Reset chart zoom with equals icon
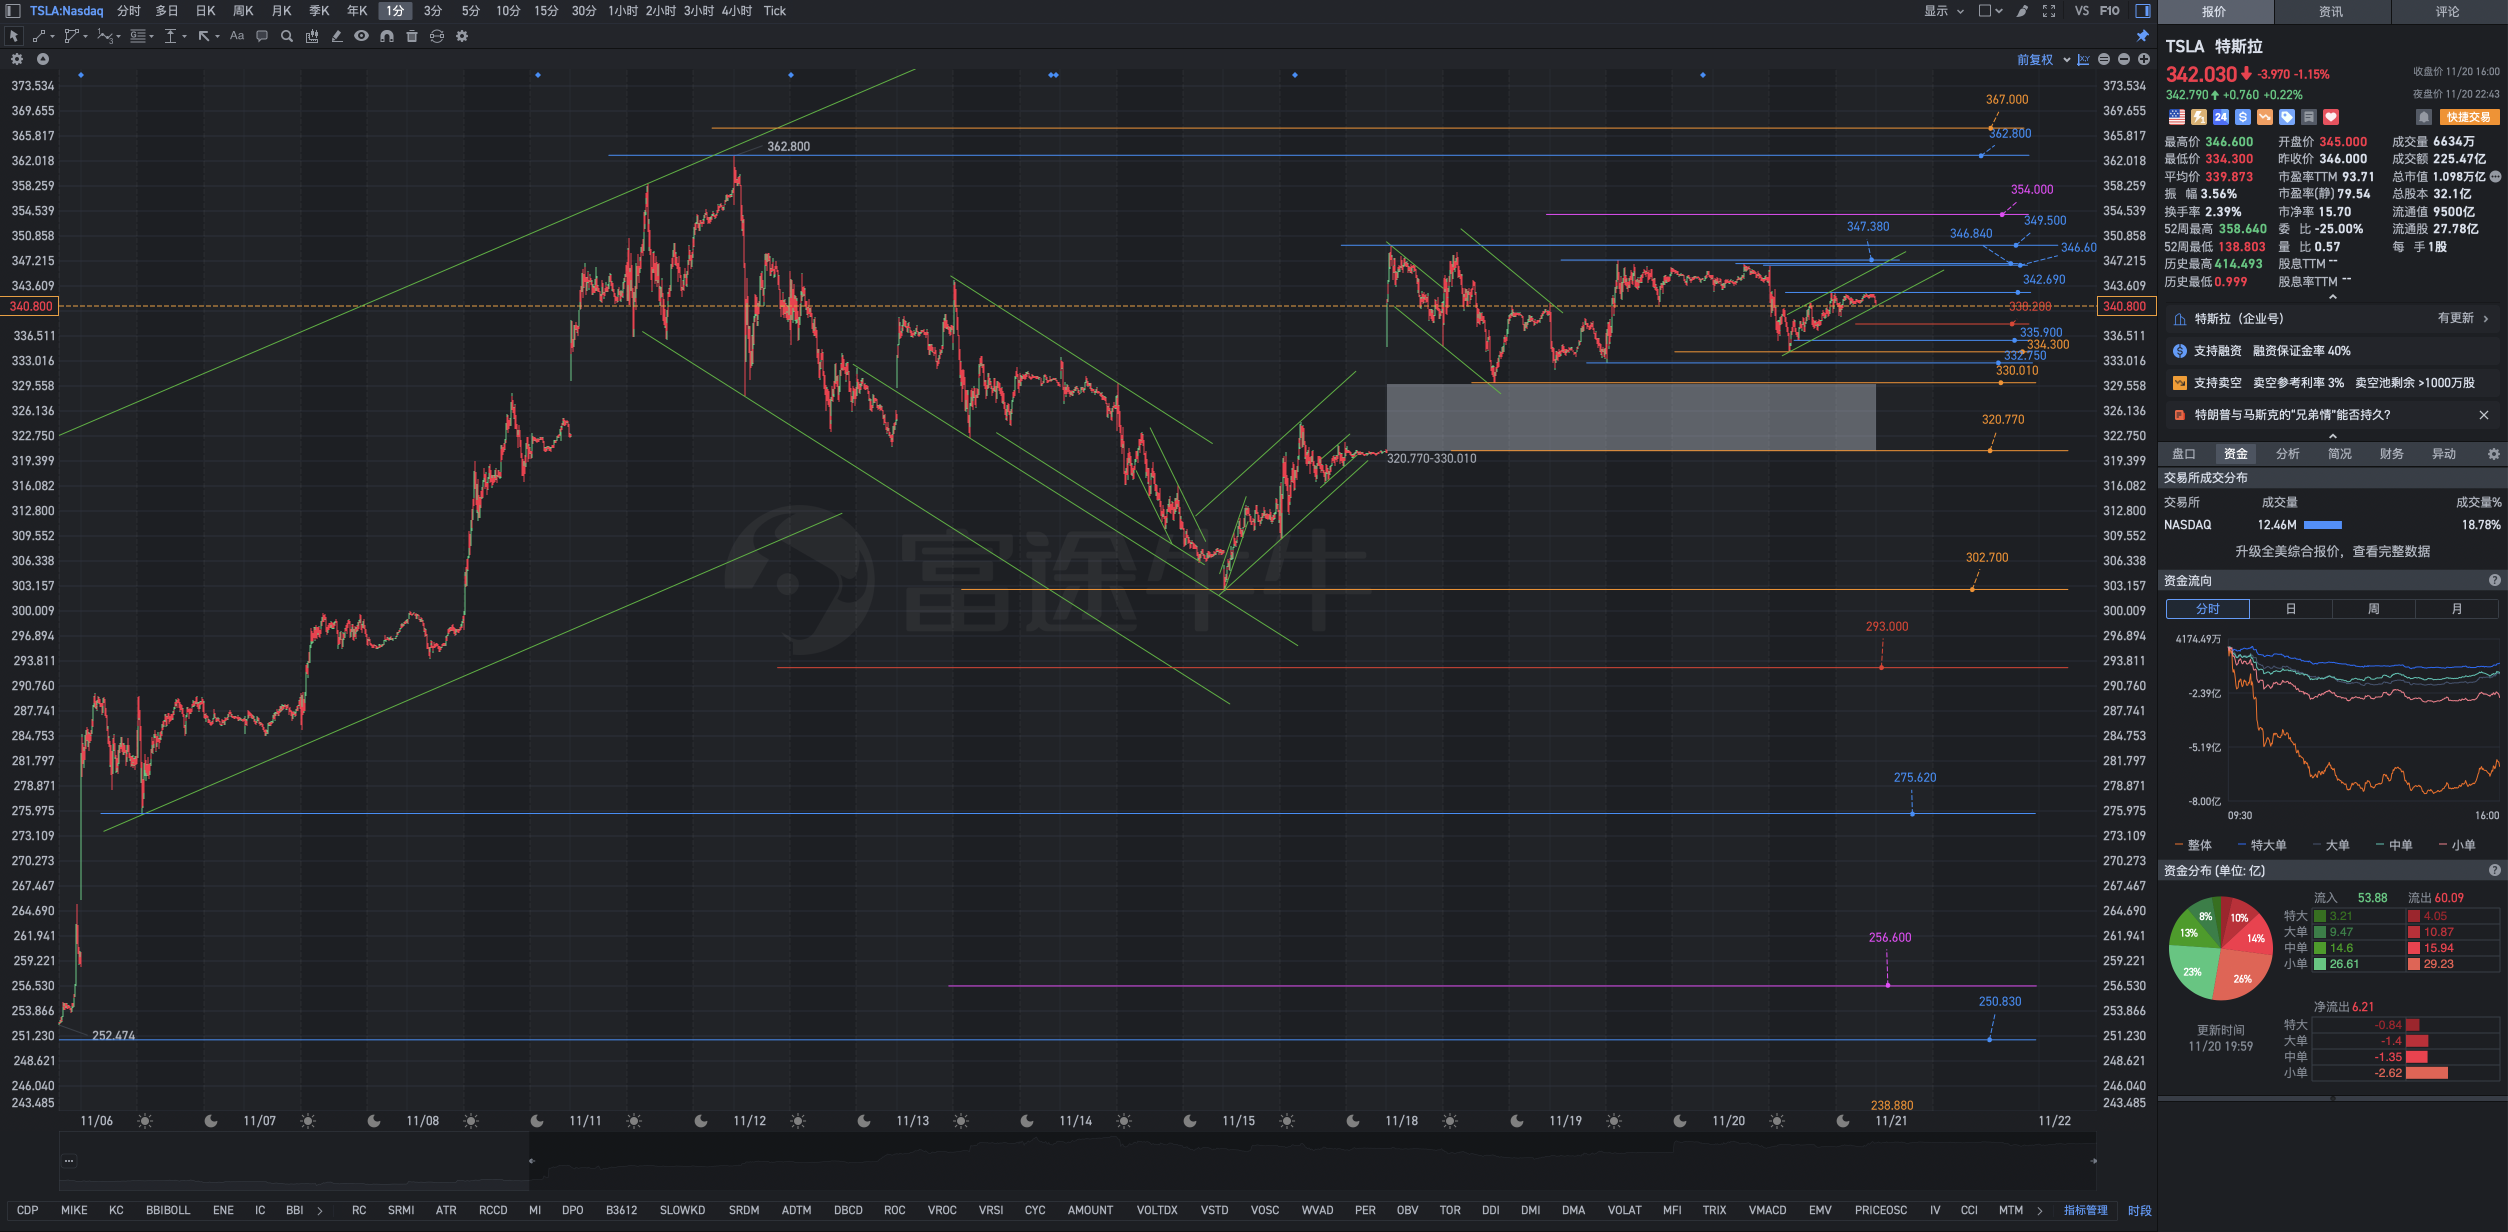 pyautogui.click(x=2104, y=60)
